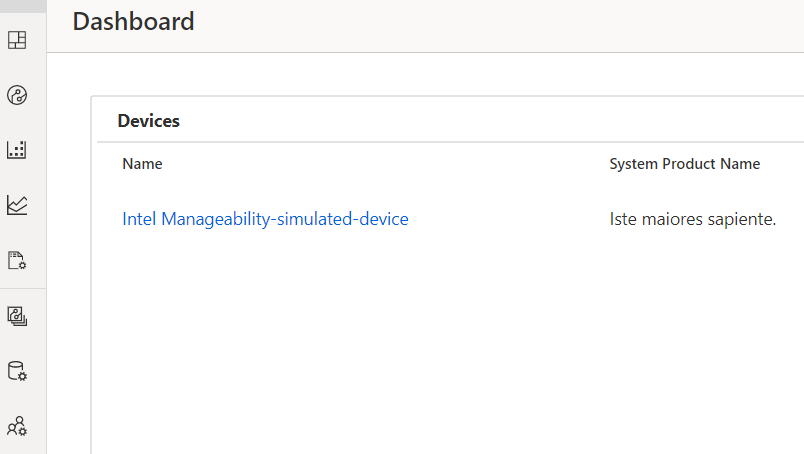Select the 'Iste maiores sapiente.' cell
The image size is (804, 454).
692,219
